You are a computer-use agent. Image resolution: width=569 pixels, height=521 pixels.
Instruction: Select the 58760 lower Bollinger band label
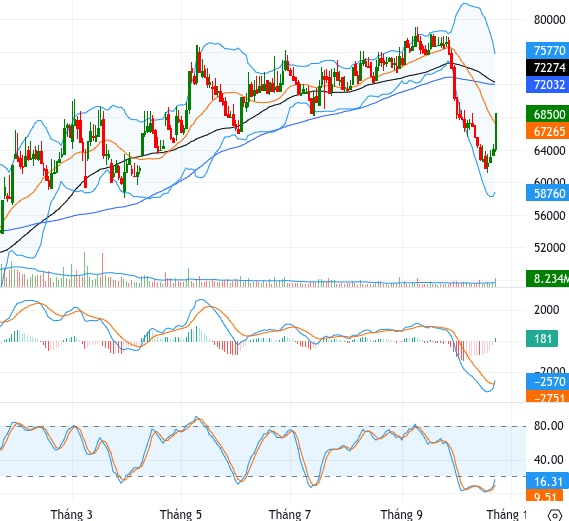(548, 193)
